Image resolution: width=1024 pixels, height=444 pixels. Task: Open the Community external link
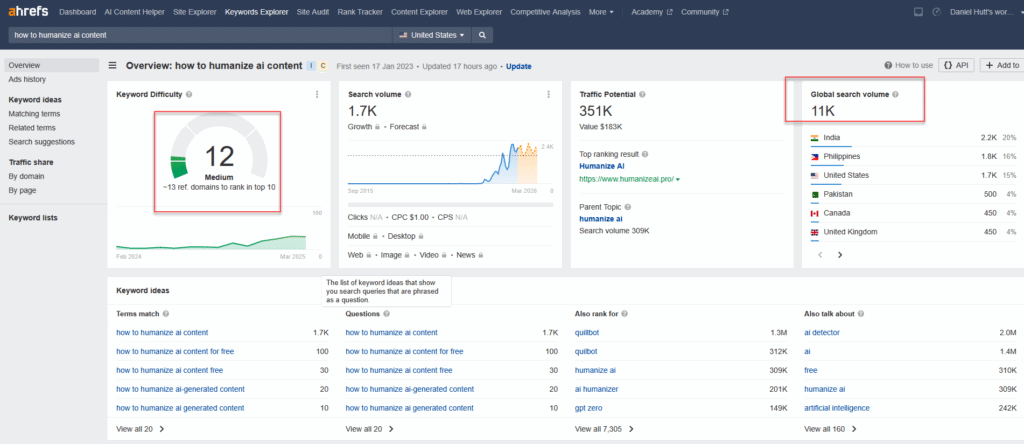(x=705, y=12)
